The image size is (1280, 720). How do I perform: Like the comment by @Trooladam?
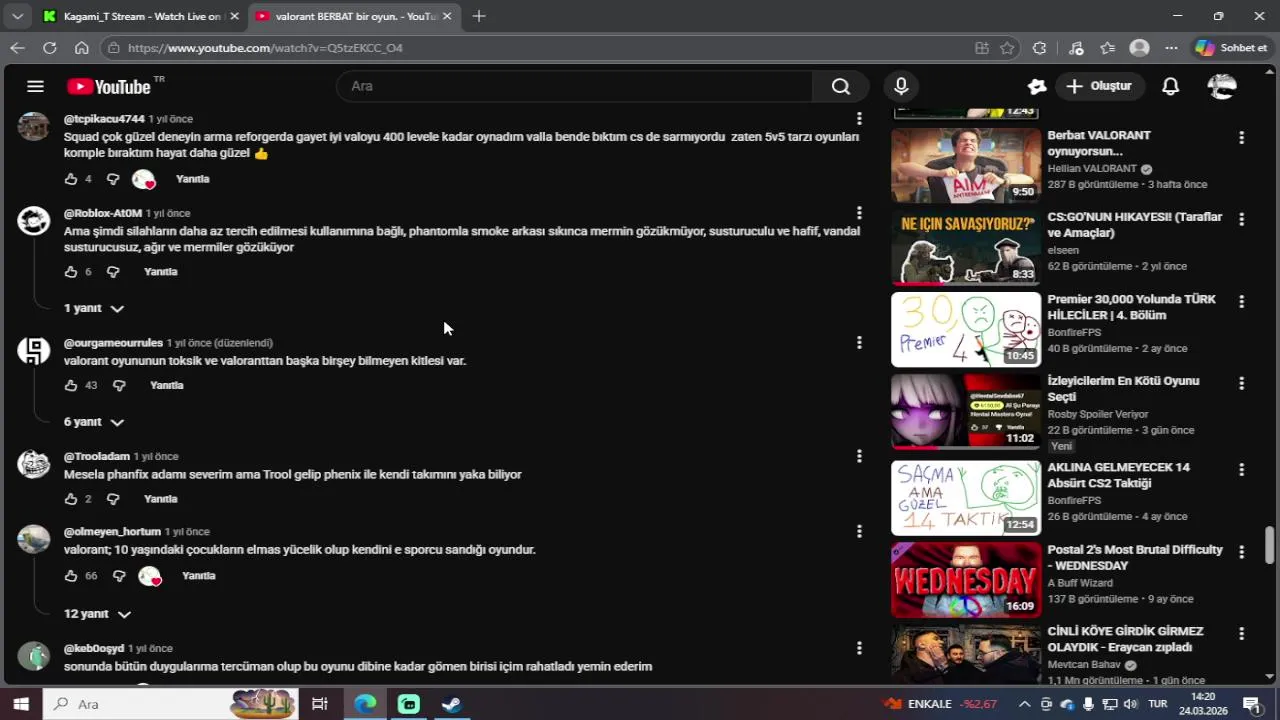[71, 499]
